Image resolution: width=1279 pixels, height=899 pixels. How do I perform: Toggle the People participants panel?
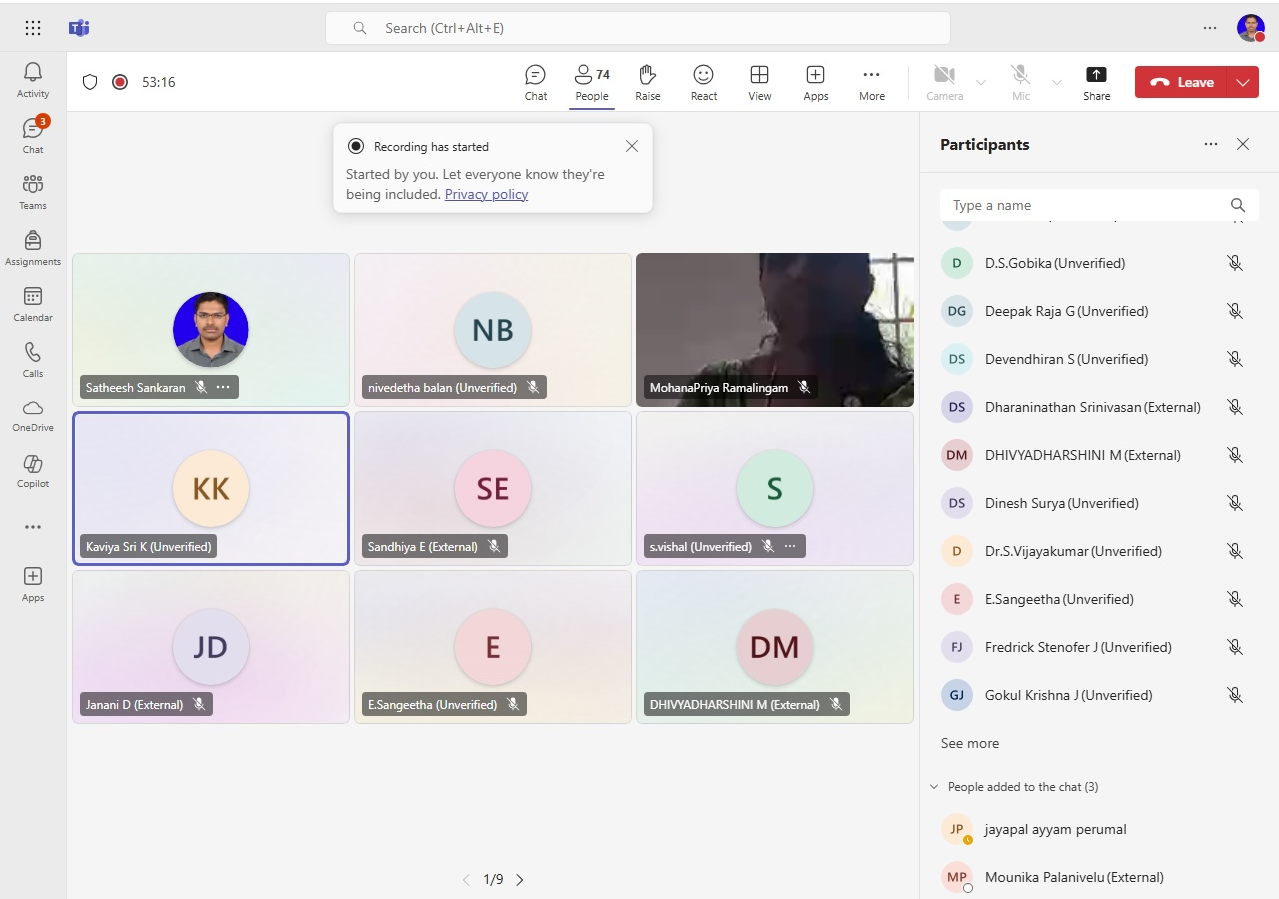pyautogui.click(x=591, y=82)
